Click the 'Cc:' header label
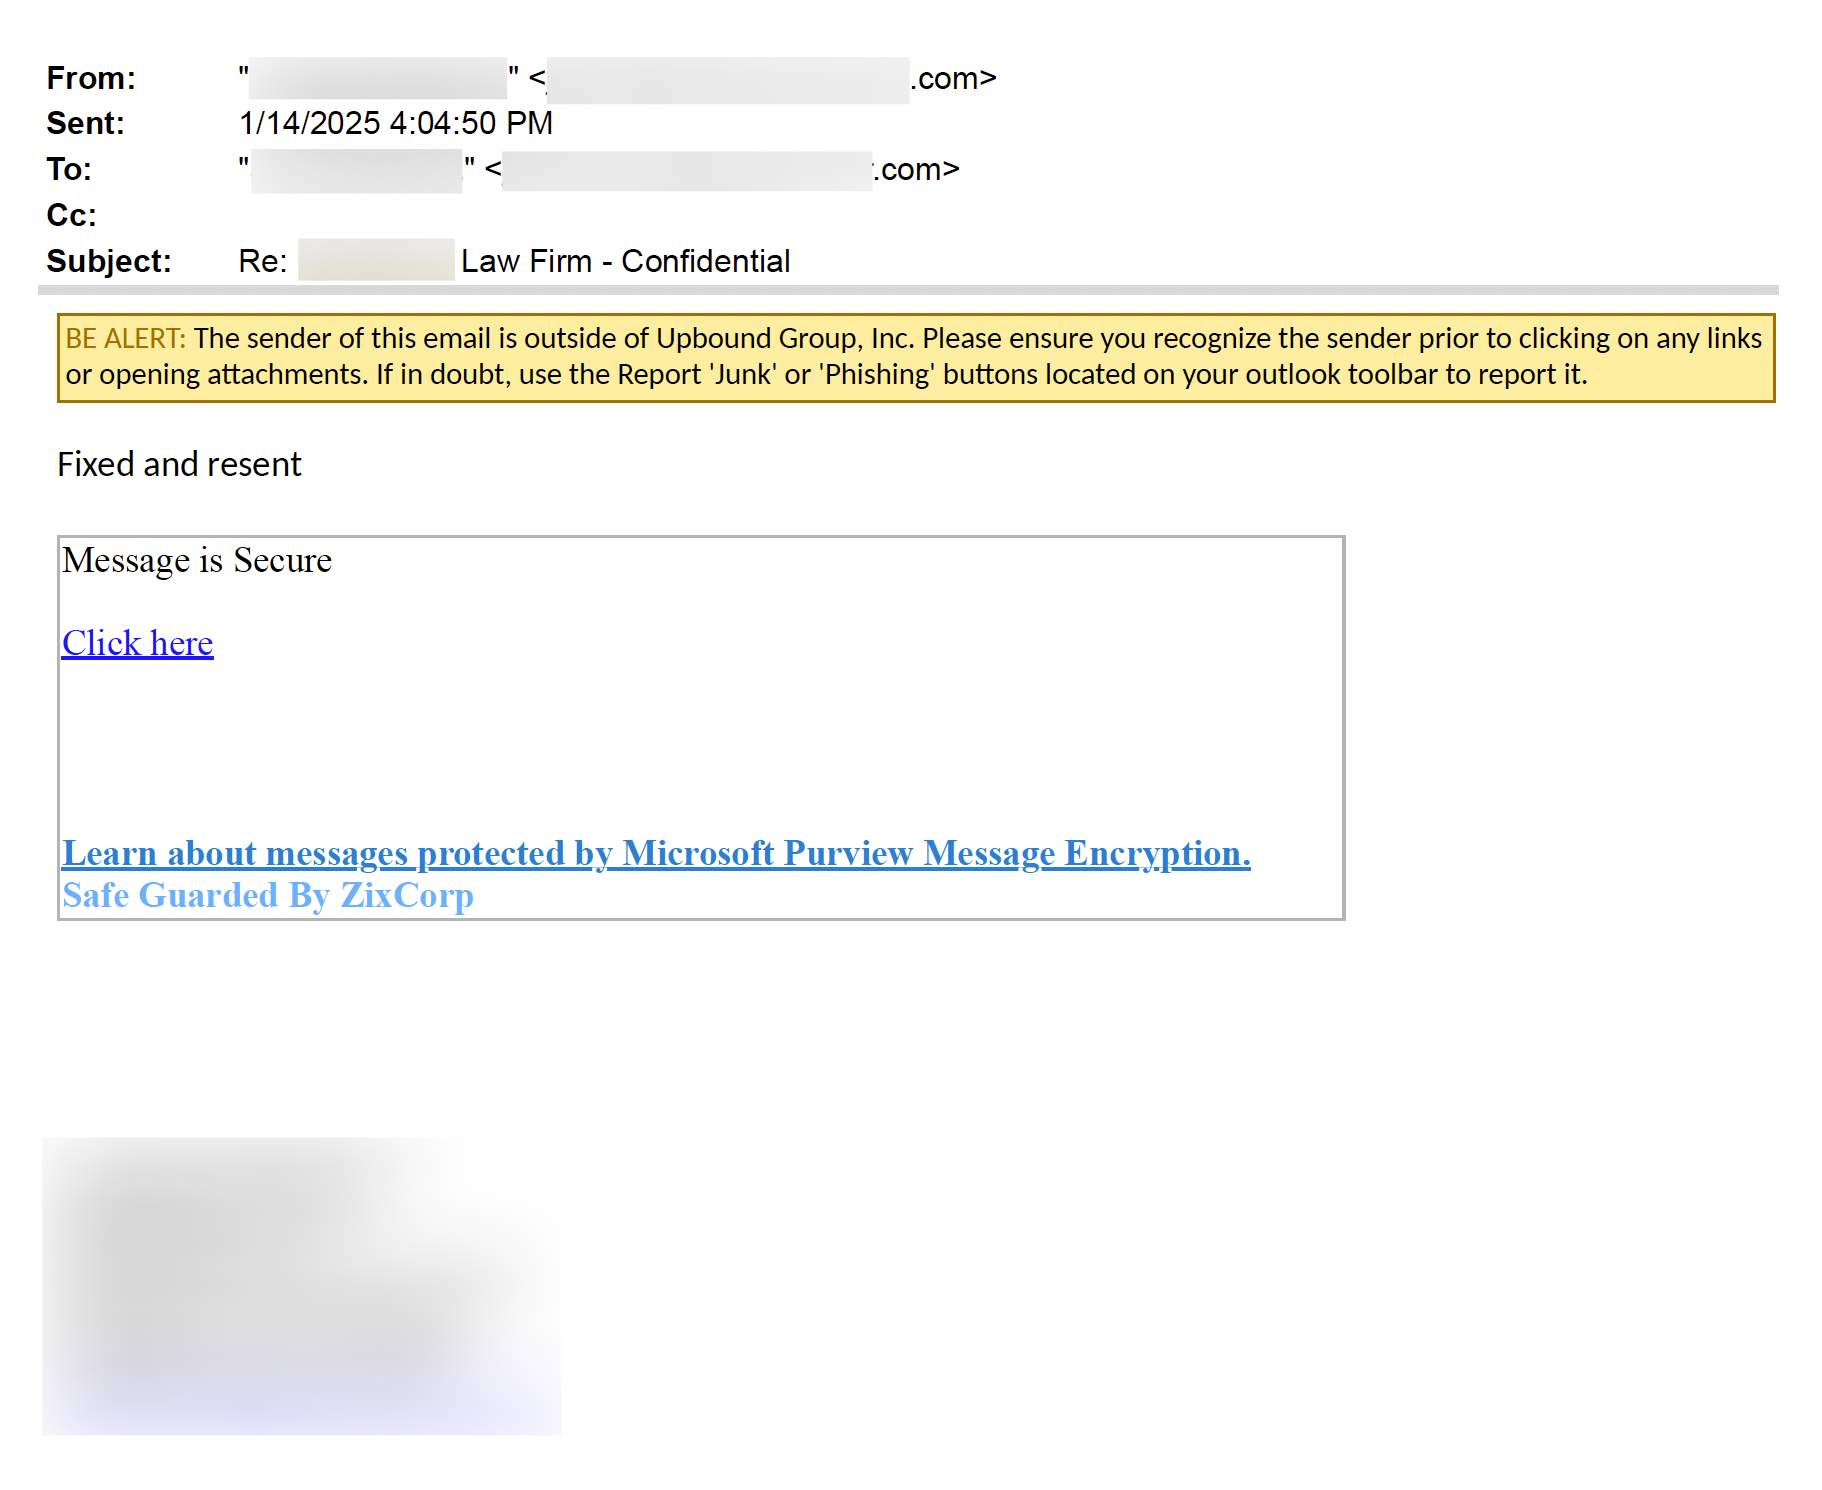 click(72, 215)
